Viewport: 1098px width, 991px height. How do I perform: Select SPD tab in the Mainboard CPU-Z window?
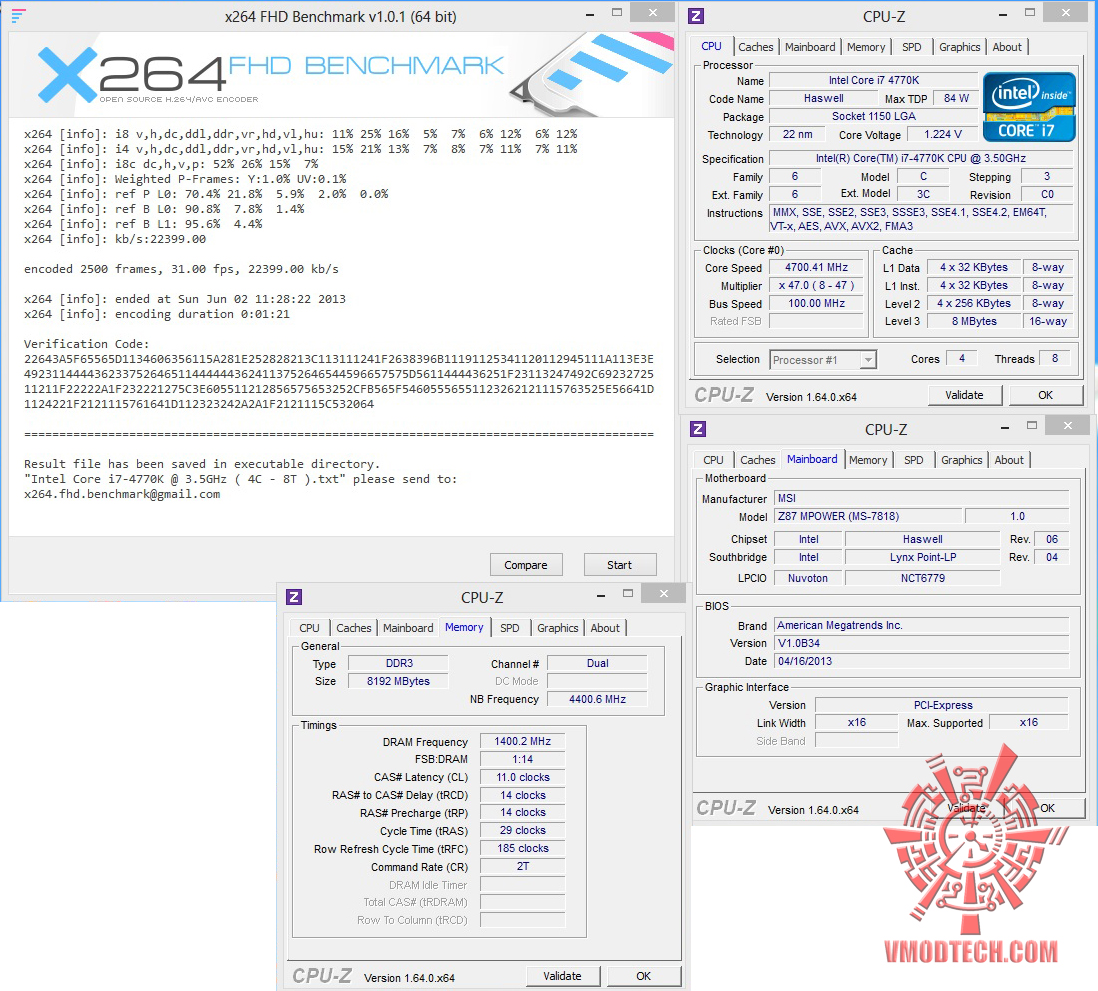[x=914, y=460]
